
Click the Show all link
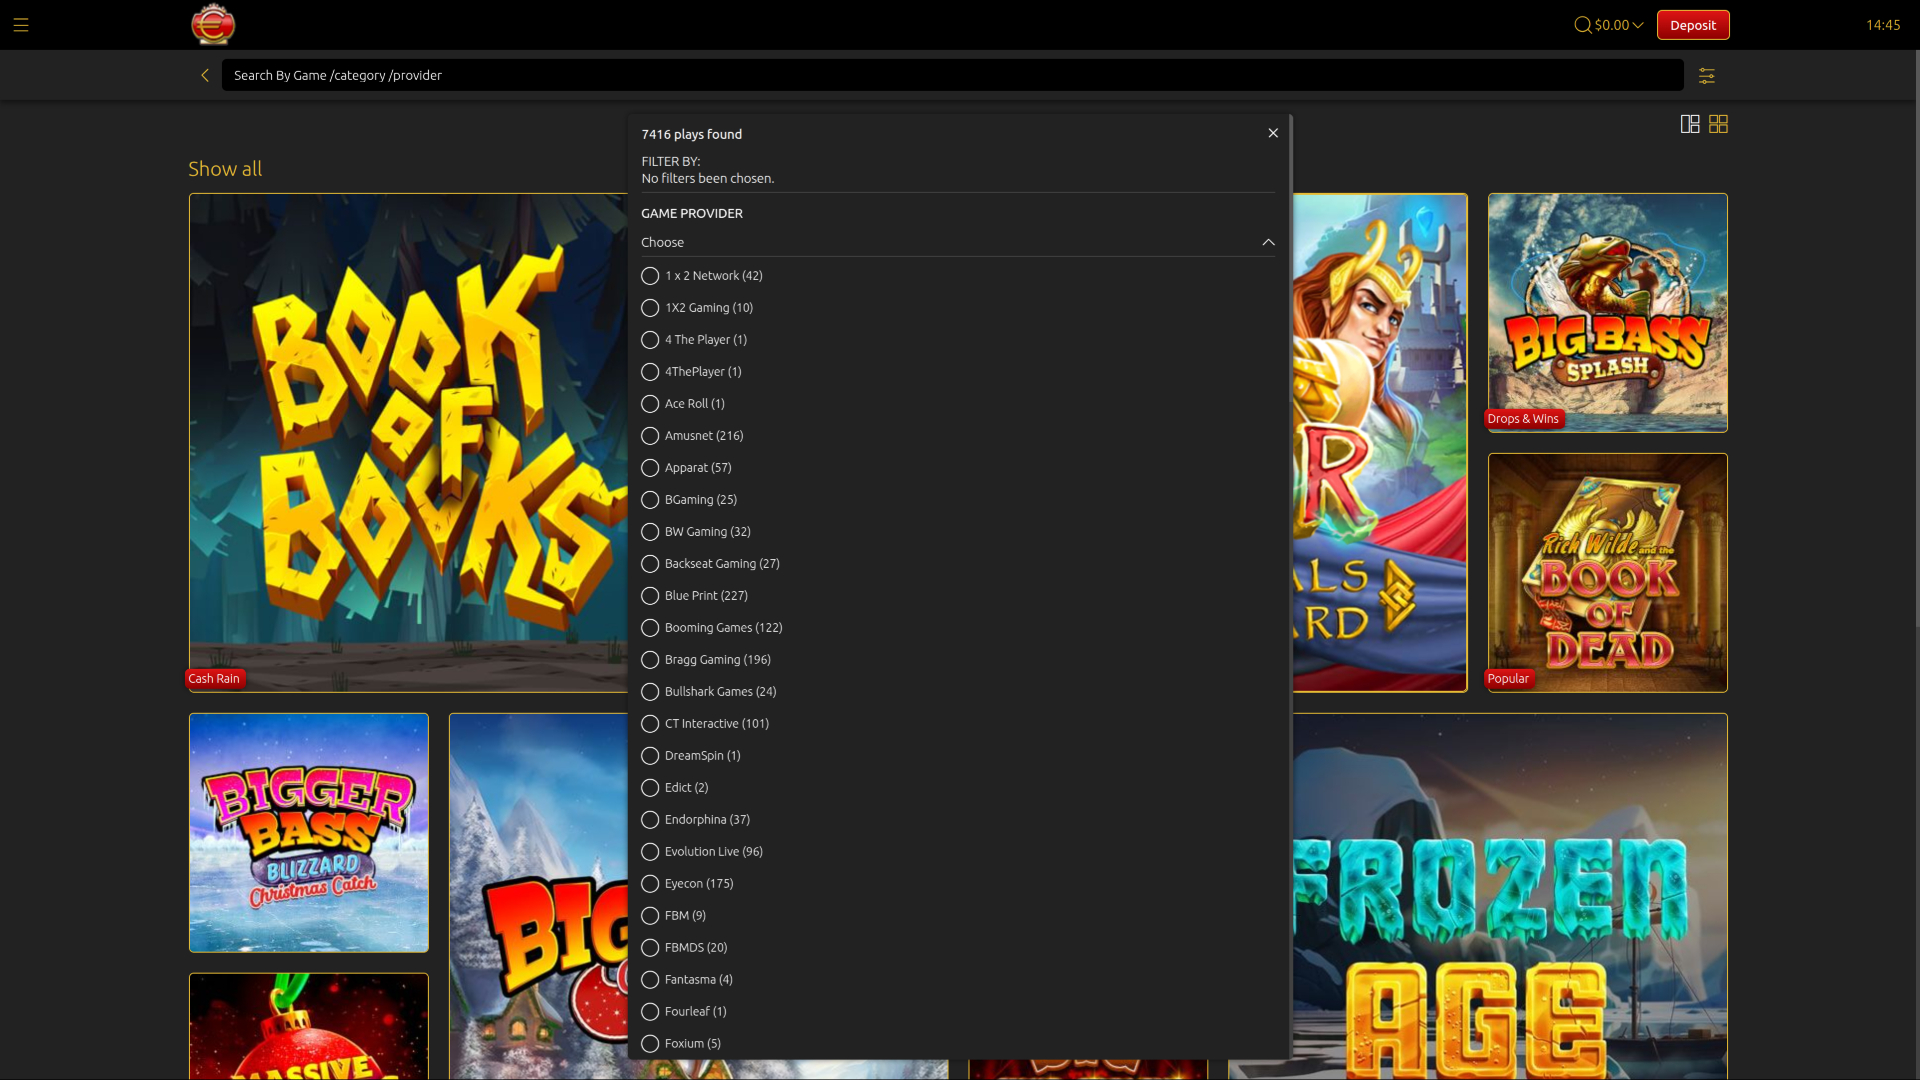225,169
